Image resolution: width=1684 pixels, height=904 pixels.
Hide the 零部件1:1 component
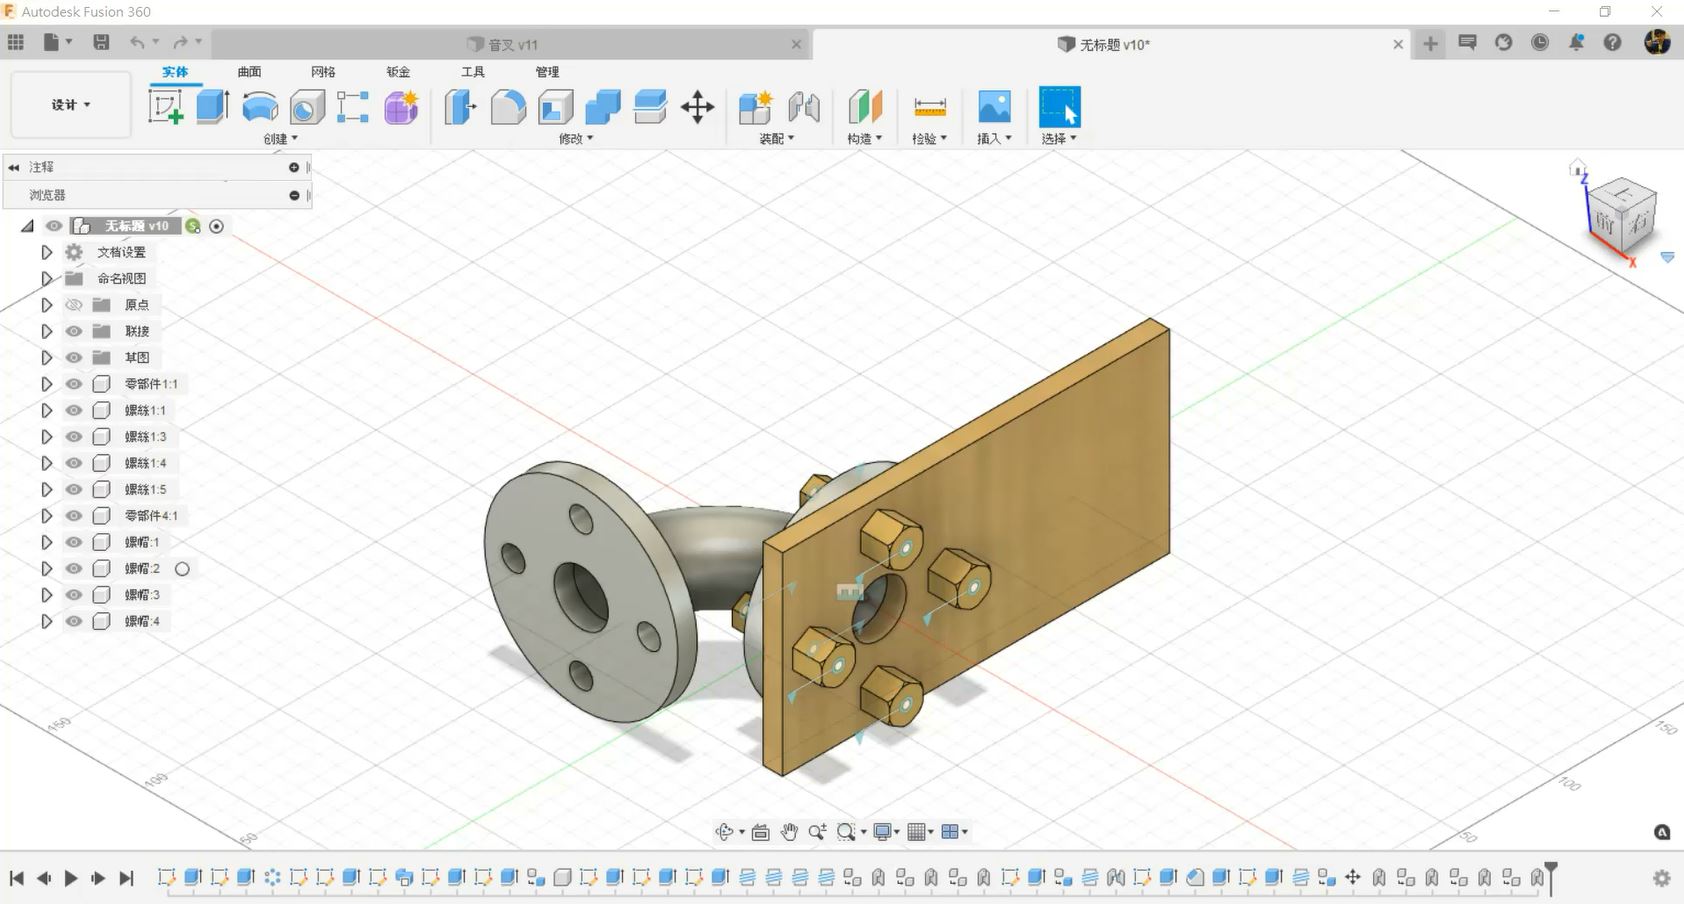coord(74,384)
